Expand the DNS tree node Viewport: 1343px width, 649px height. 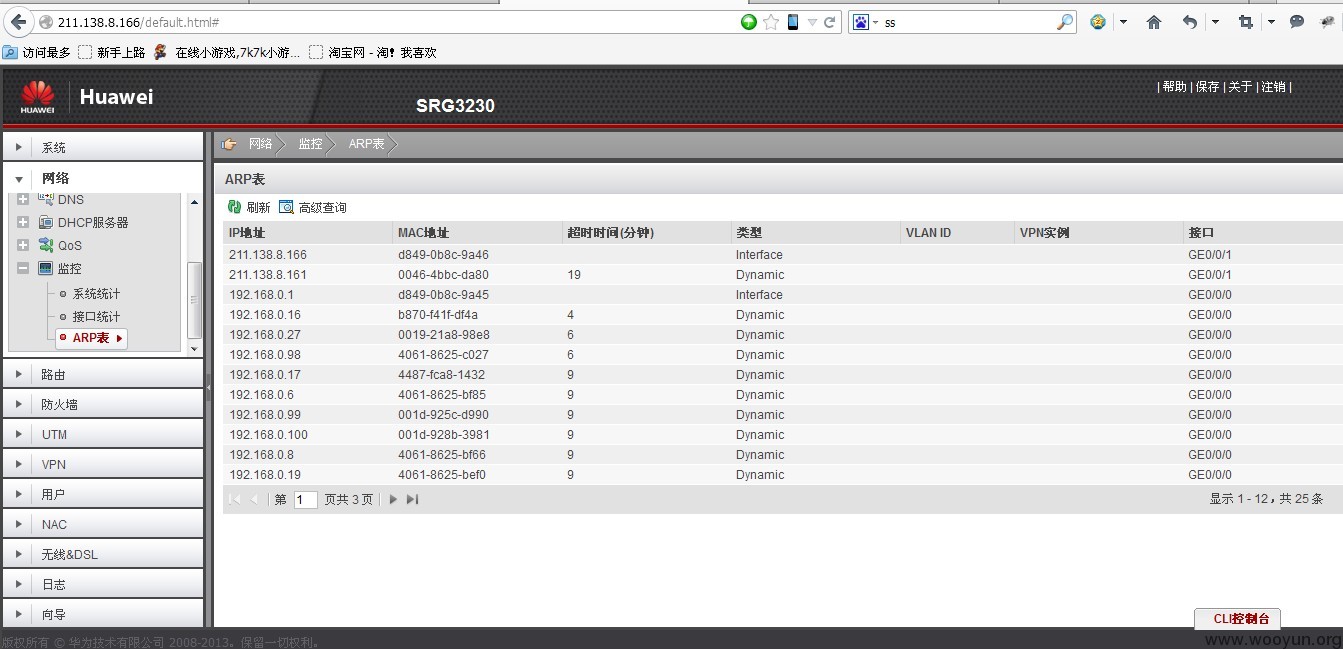(x=23, y=199)
